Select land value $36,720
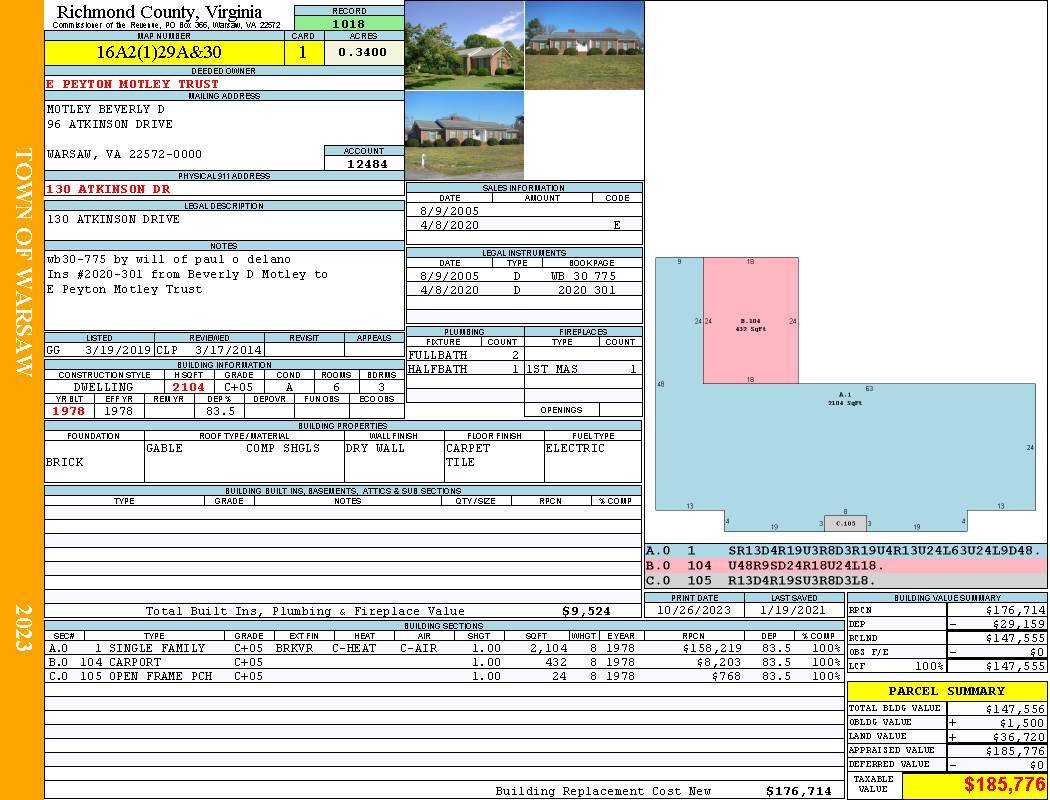This screenshot has width=1050, height=800. (x=1019, y=737)
